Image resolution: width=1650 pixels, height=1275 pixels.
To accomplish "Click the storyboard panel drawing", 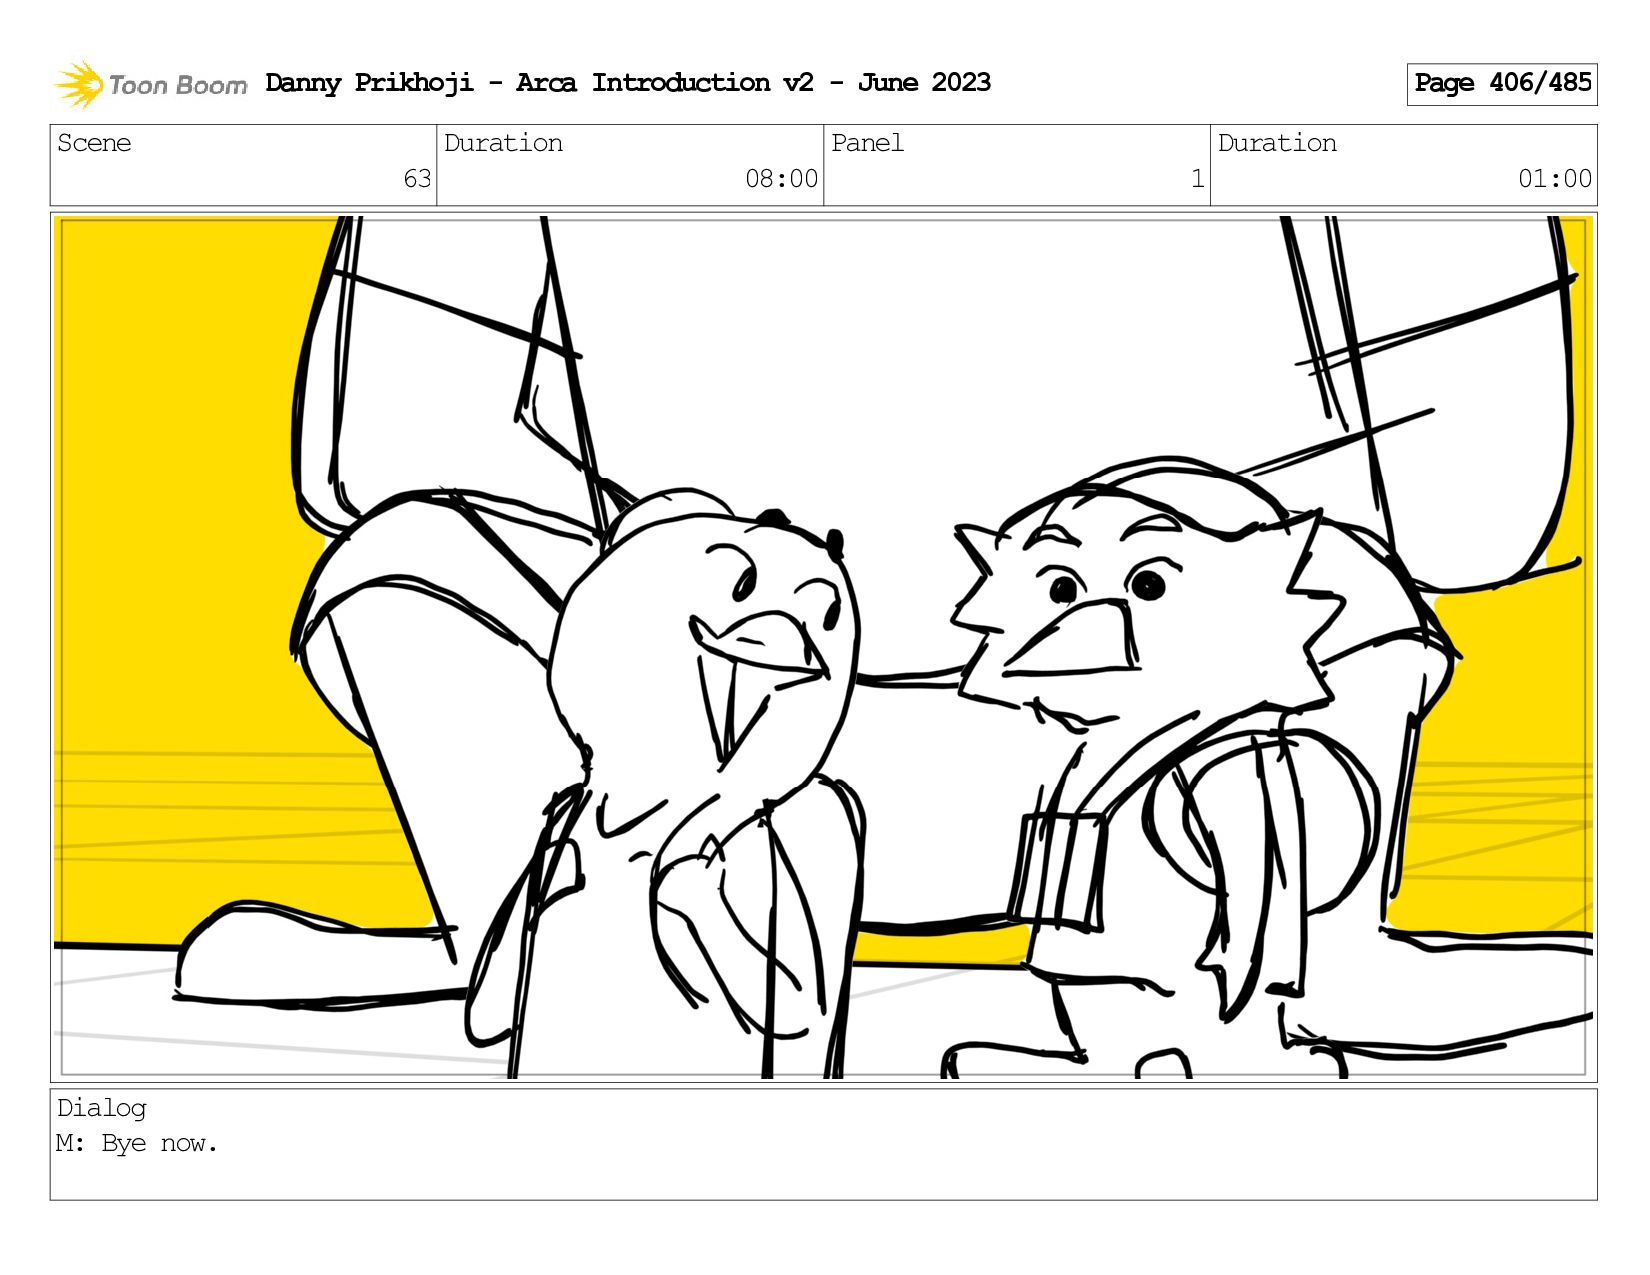I will [x=824, y=647].
